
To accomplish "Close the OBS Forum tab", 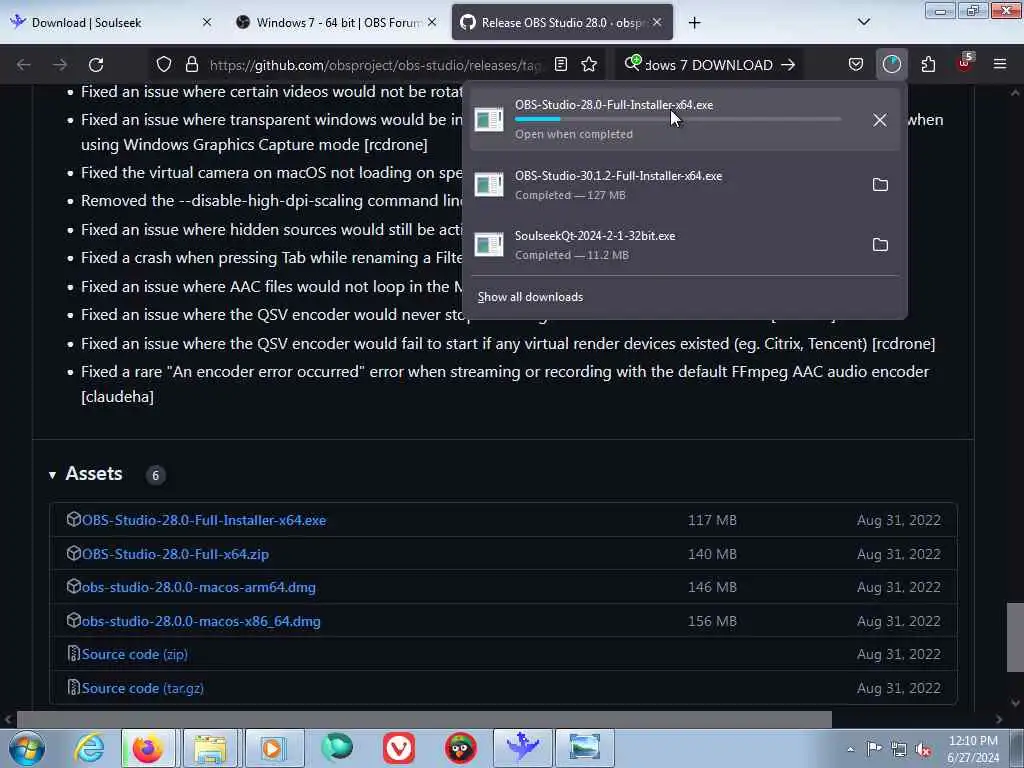I will (432, 23).
